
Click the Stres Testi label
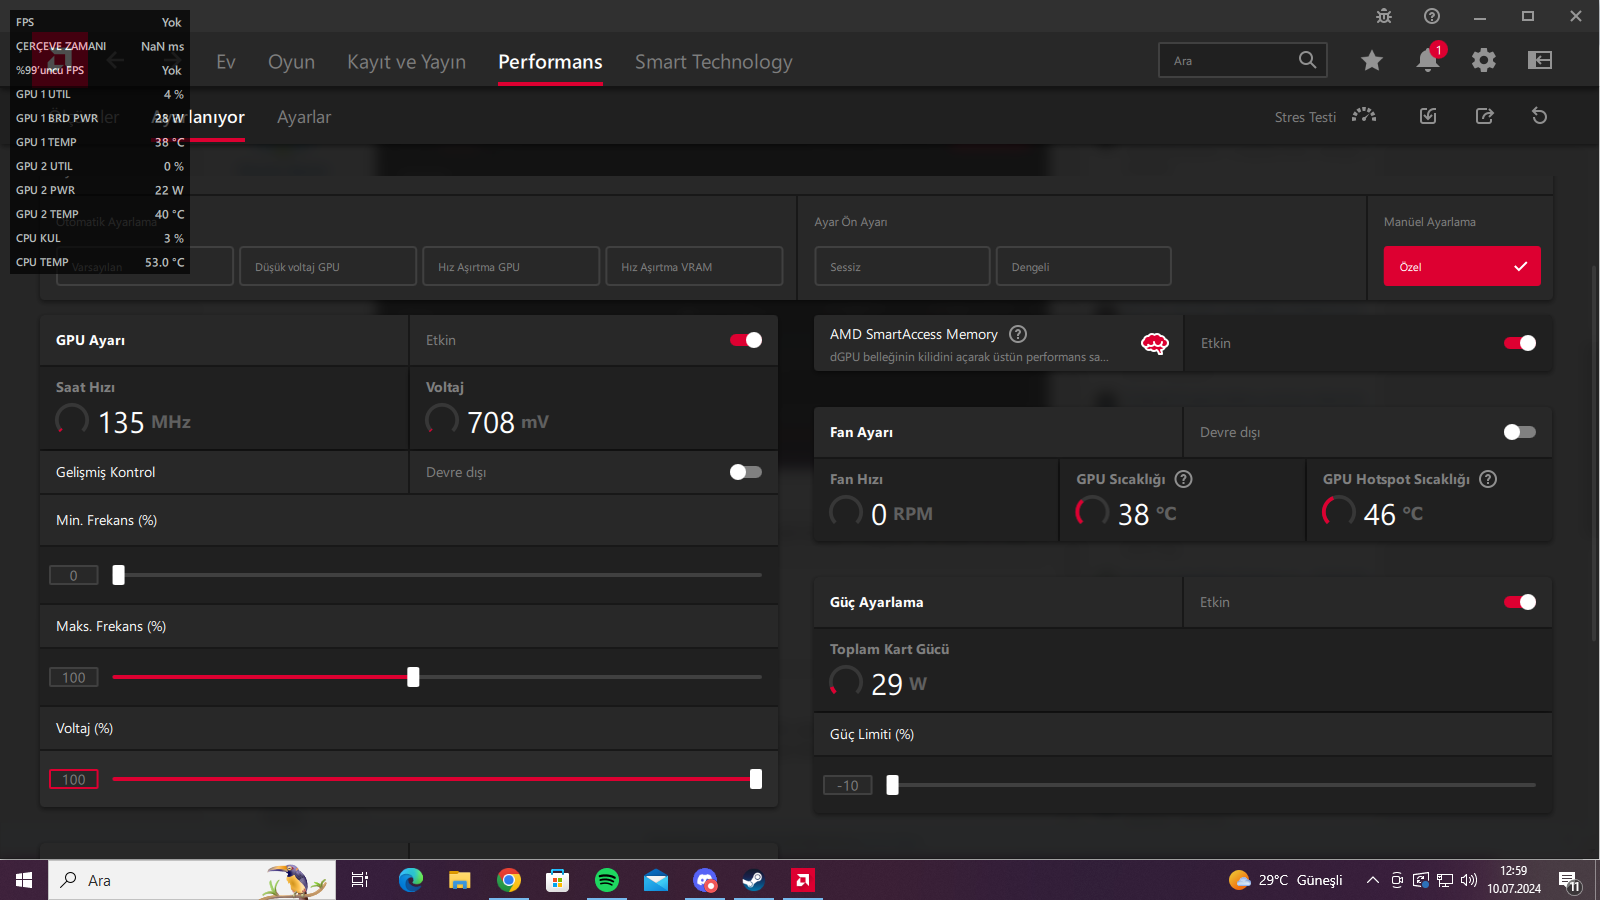[1305, 117]
